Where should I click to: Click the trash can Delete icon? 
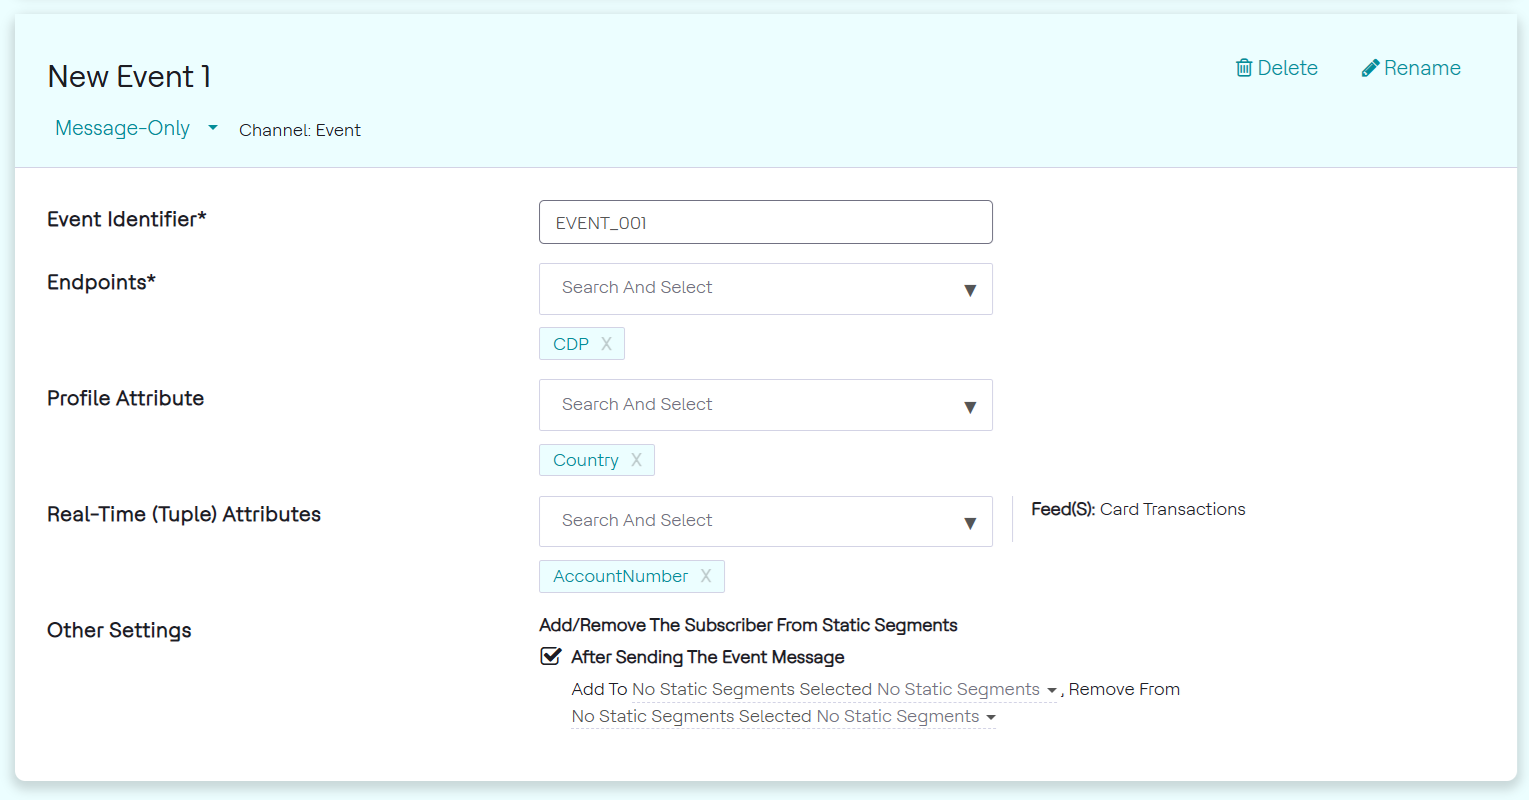[1244, 68]
